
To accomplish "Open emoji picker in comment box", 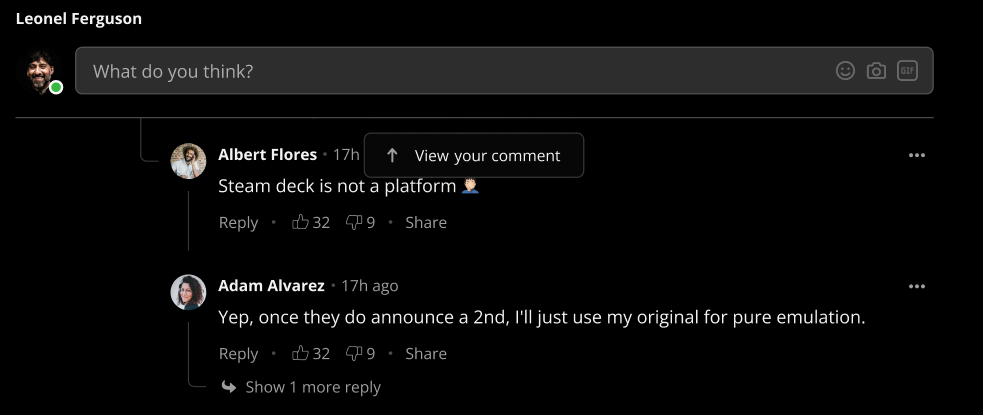I will coord(845,71).
